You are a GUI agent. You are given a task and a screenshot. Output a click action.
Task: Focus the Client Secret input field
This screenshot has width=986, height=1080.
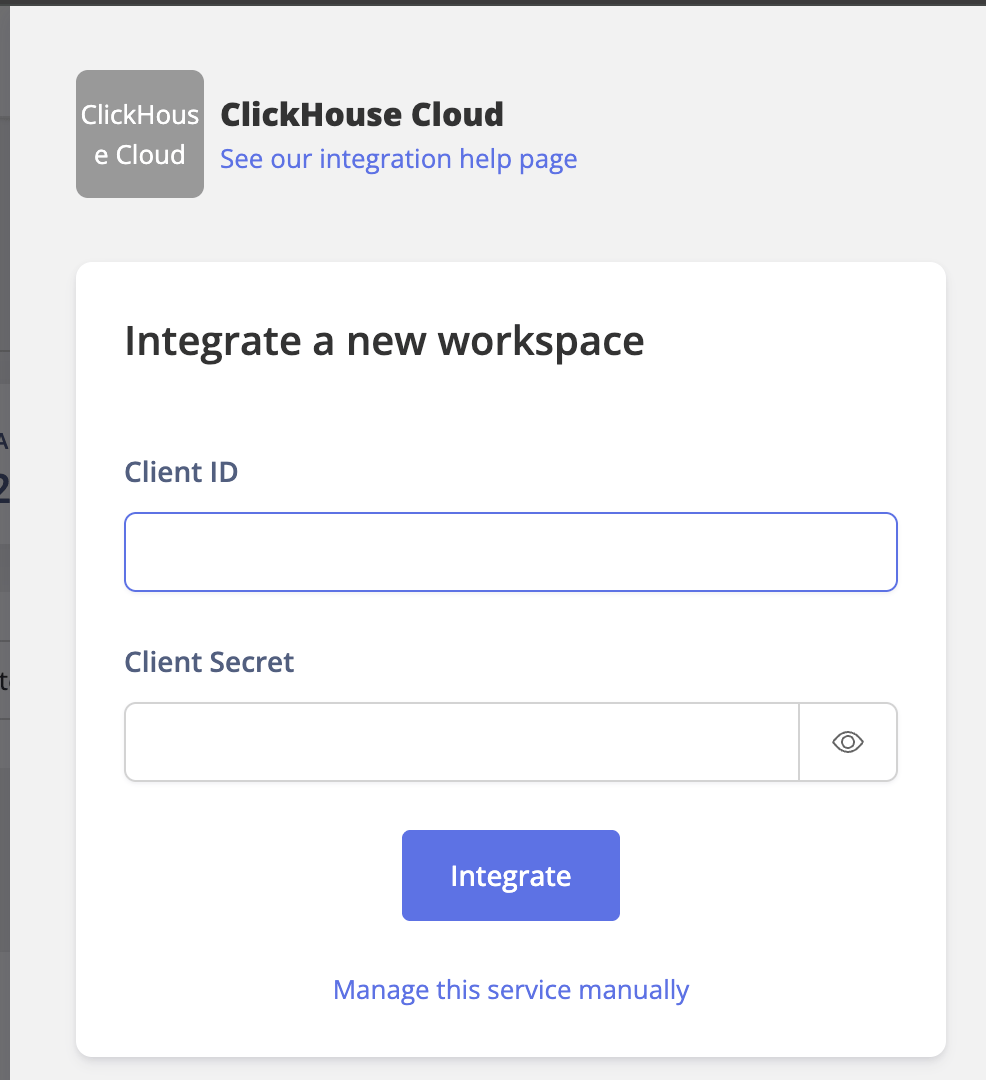point(461,742)
